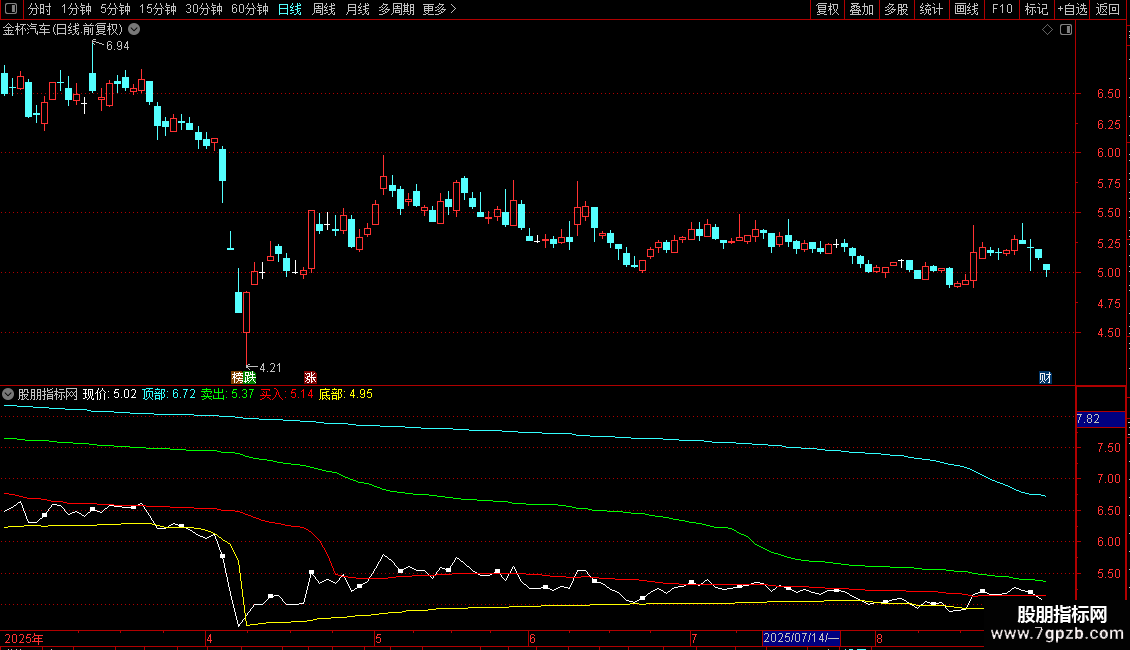Toggle the side panel icon on the chart
Viewport: 1130px width, 650px height.
pyautogui.click(x=1066, y=30)
